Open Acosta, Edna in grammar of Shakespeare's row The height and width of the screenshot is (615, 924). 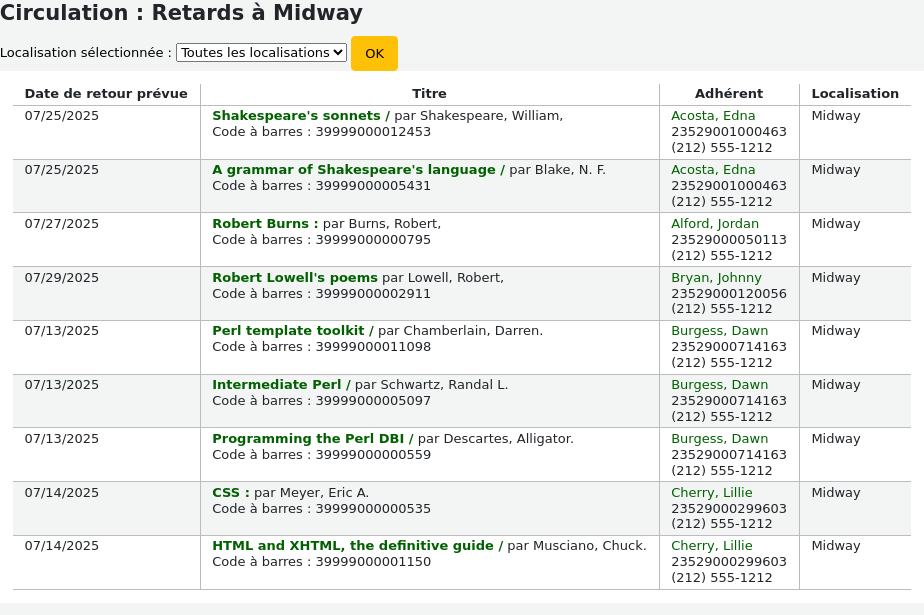[713, 170]
